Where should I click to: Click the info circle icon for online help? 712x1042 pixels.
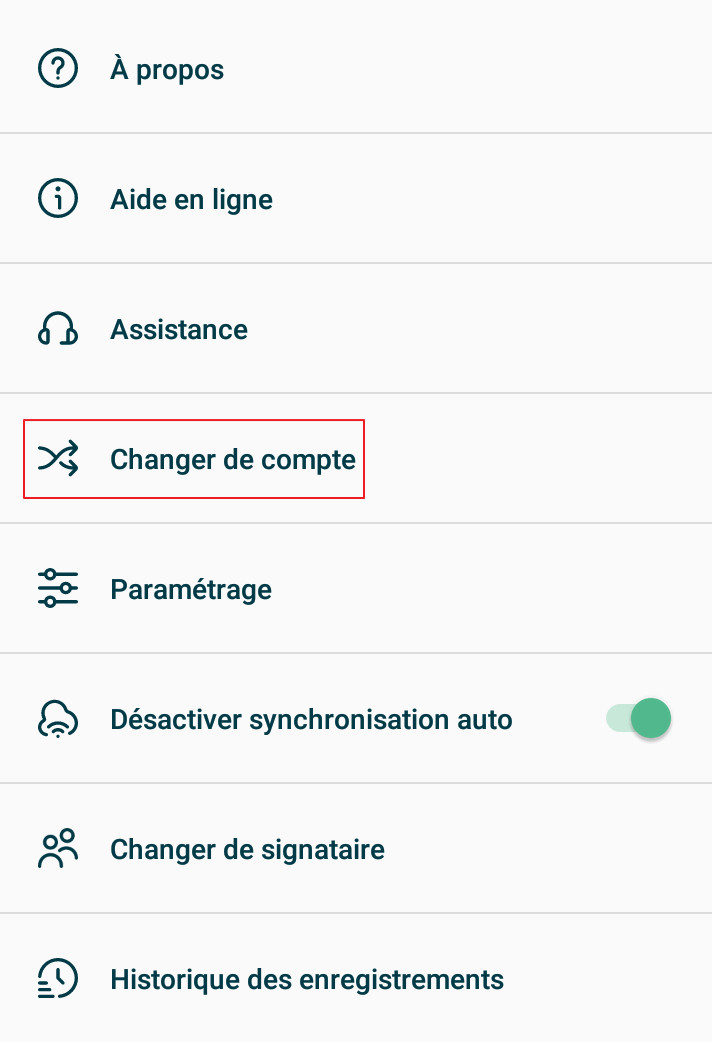pos(58,199)
